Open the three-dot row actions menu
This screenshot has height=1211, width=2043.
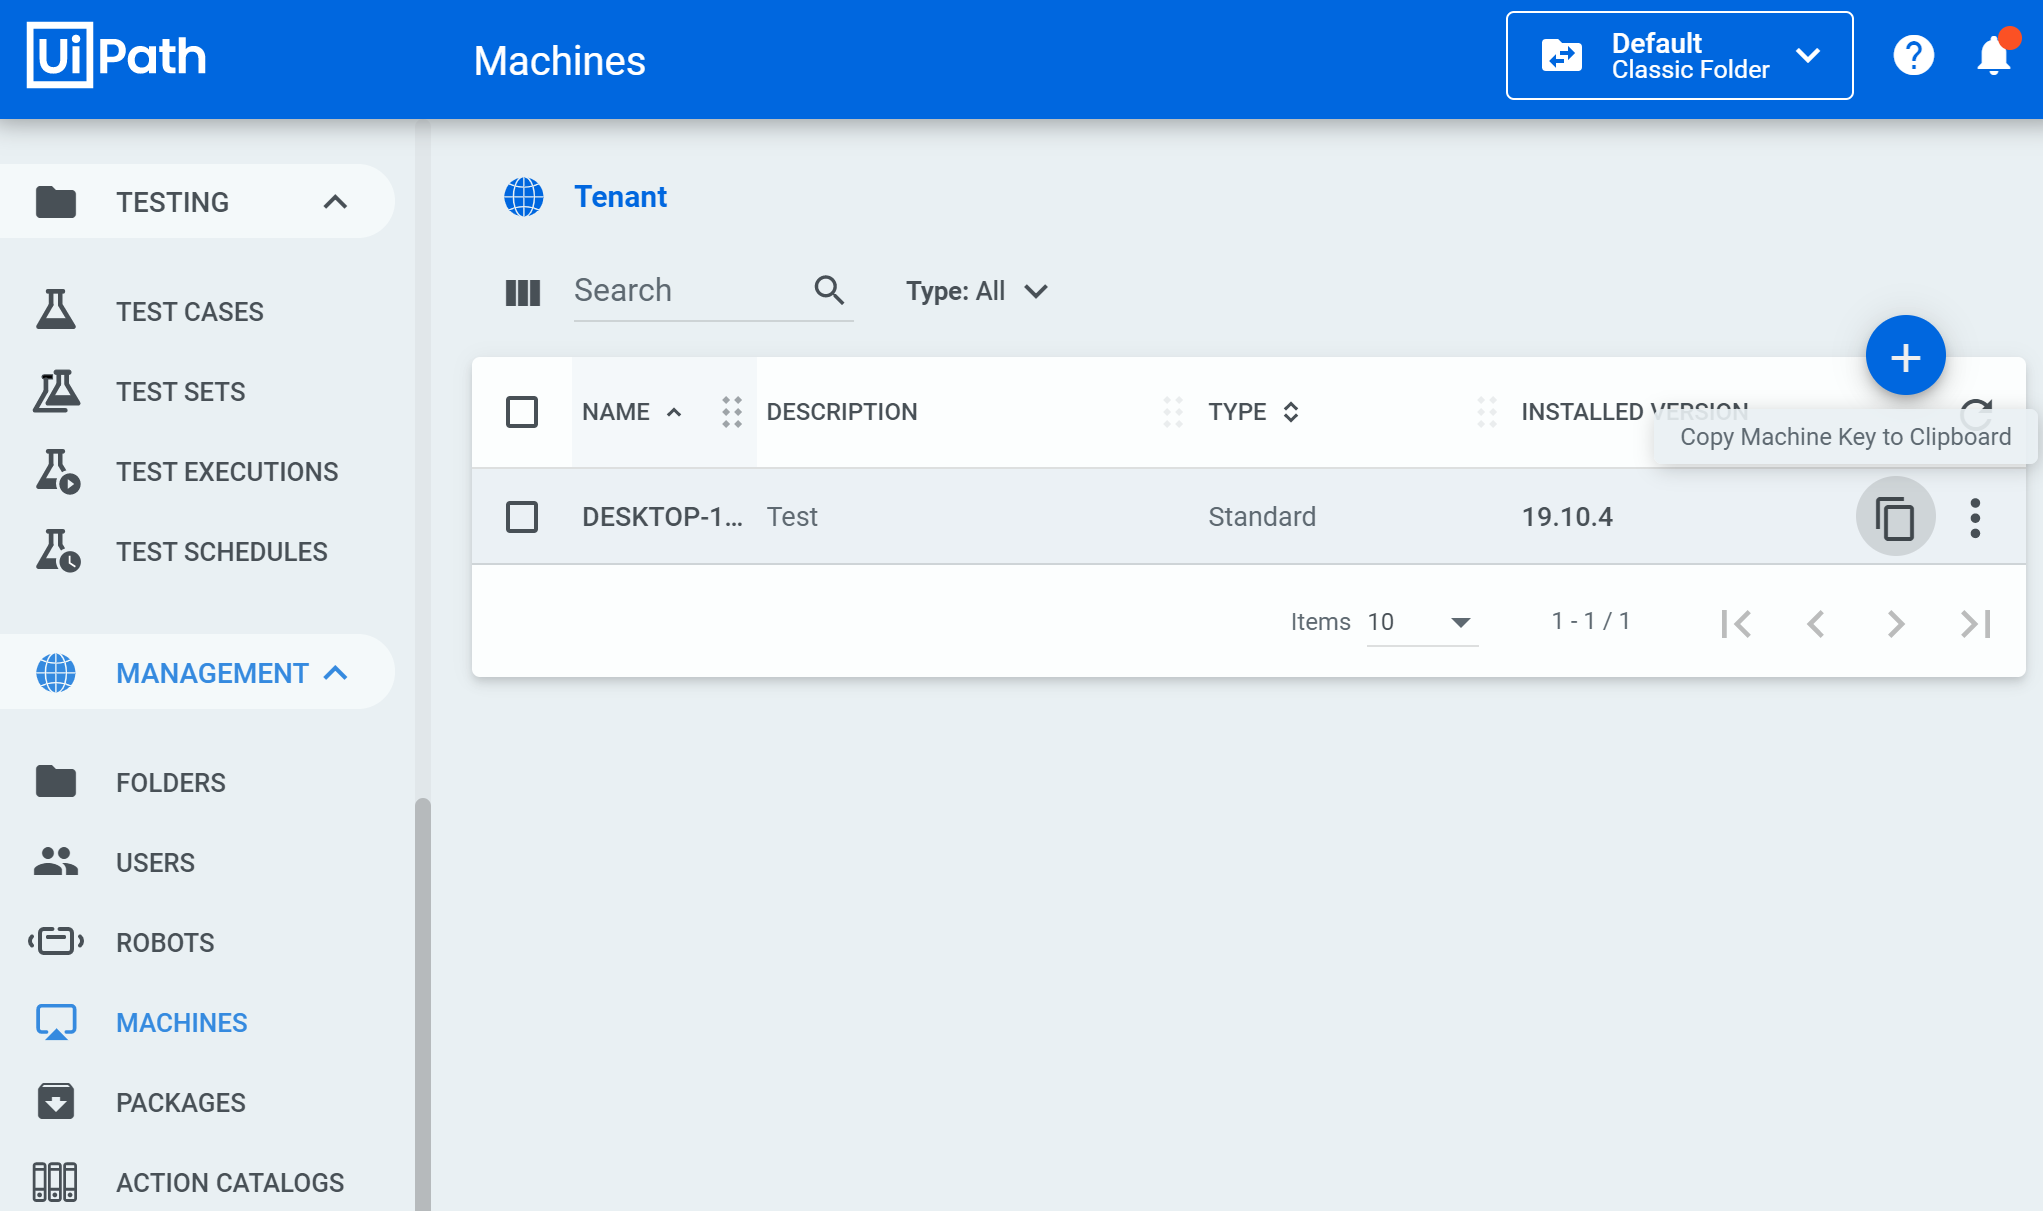pyautogui.click(x=1974, y=517)
